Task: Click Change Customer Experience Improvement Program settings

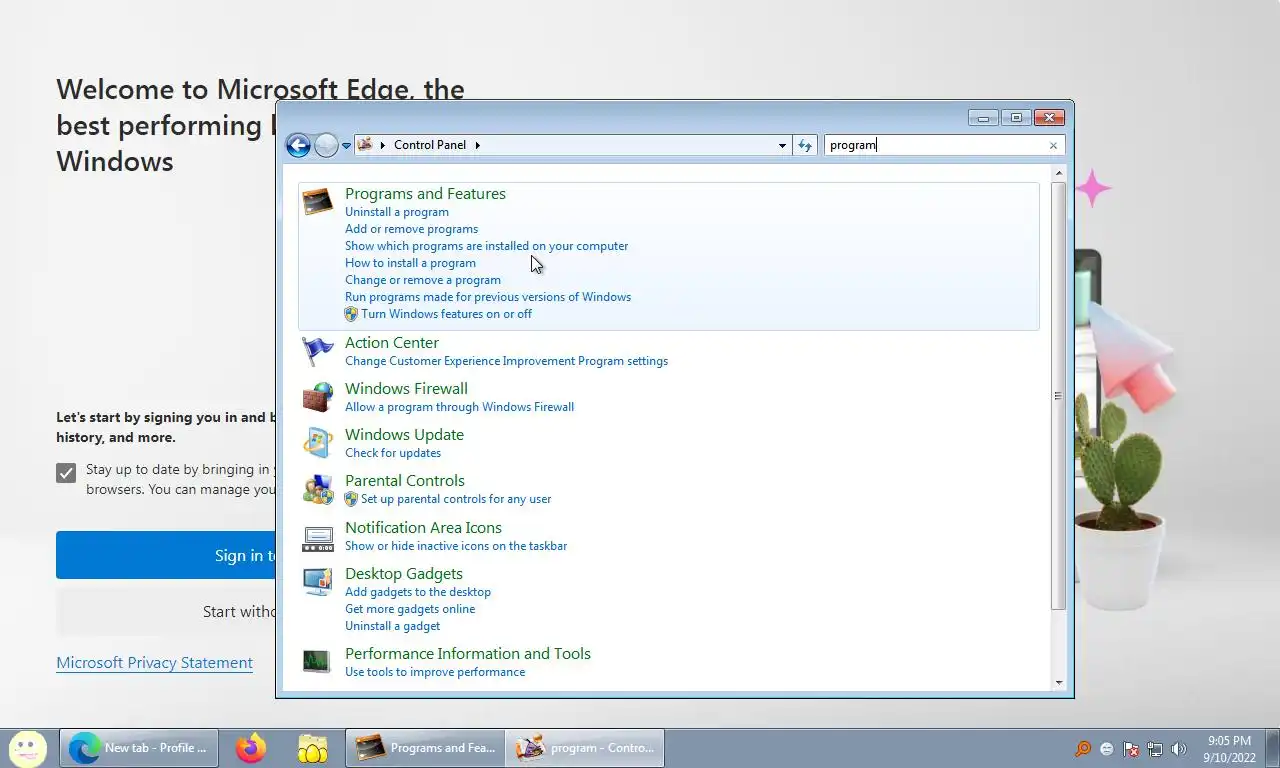Action: click(506, 361)
